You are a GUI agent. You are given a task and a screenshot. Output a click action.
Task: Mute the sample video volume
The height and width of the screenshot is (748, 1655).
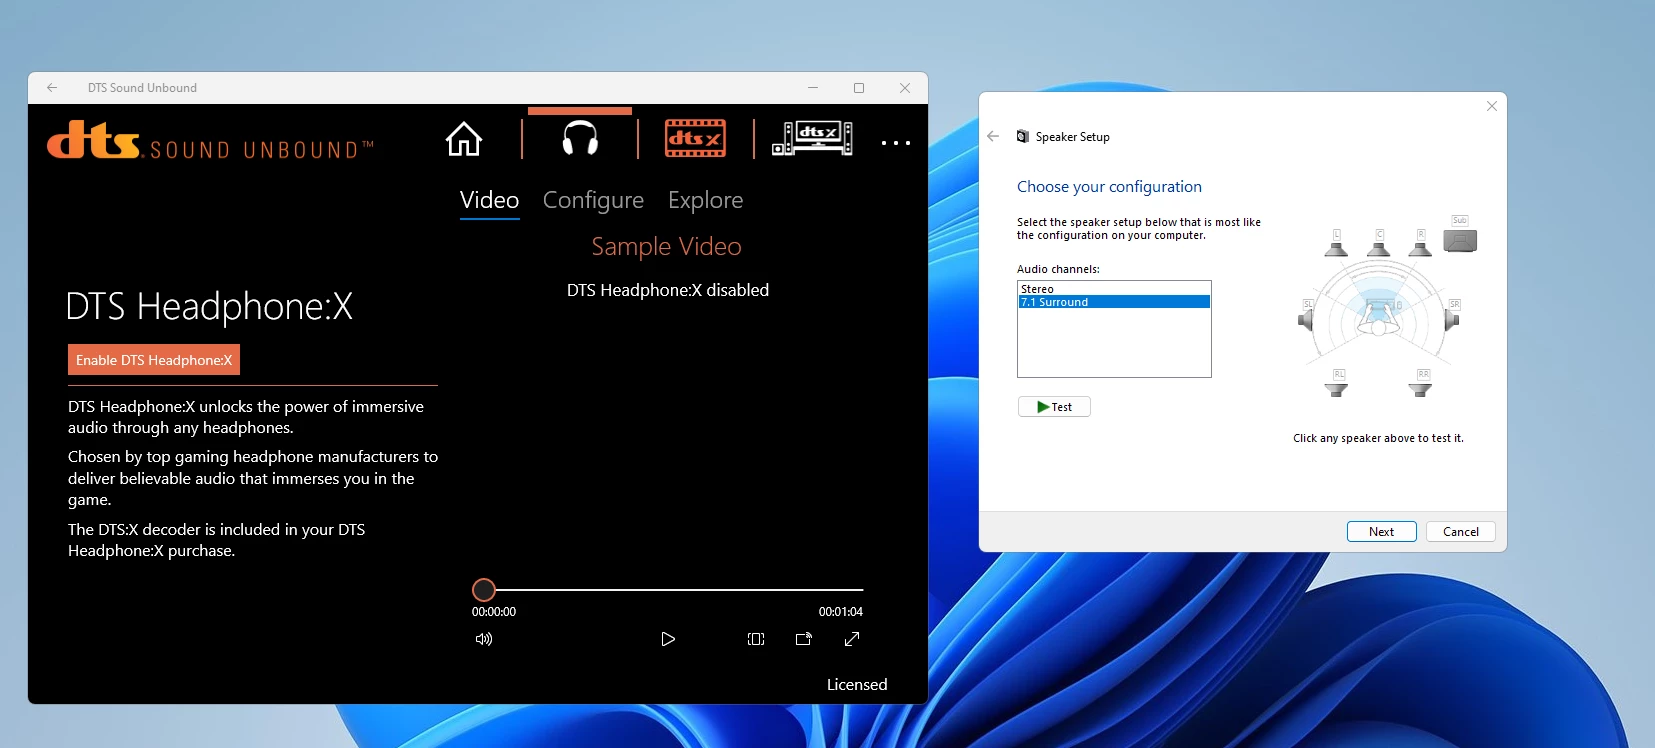click(x=484, y=639)
